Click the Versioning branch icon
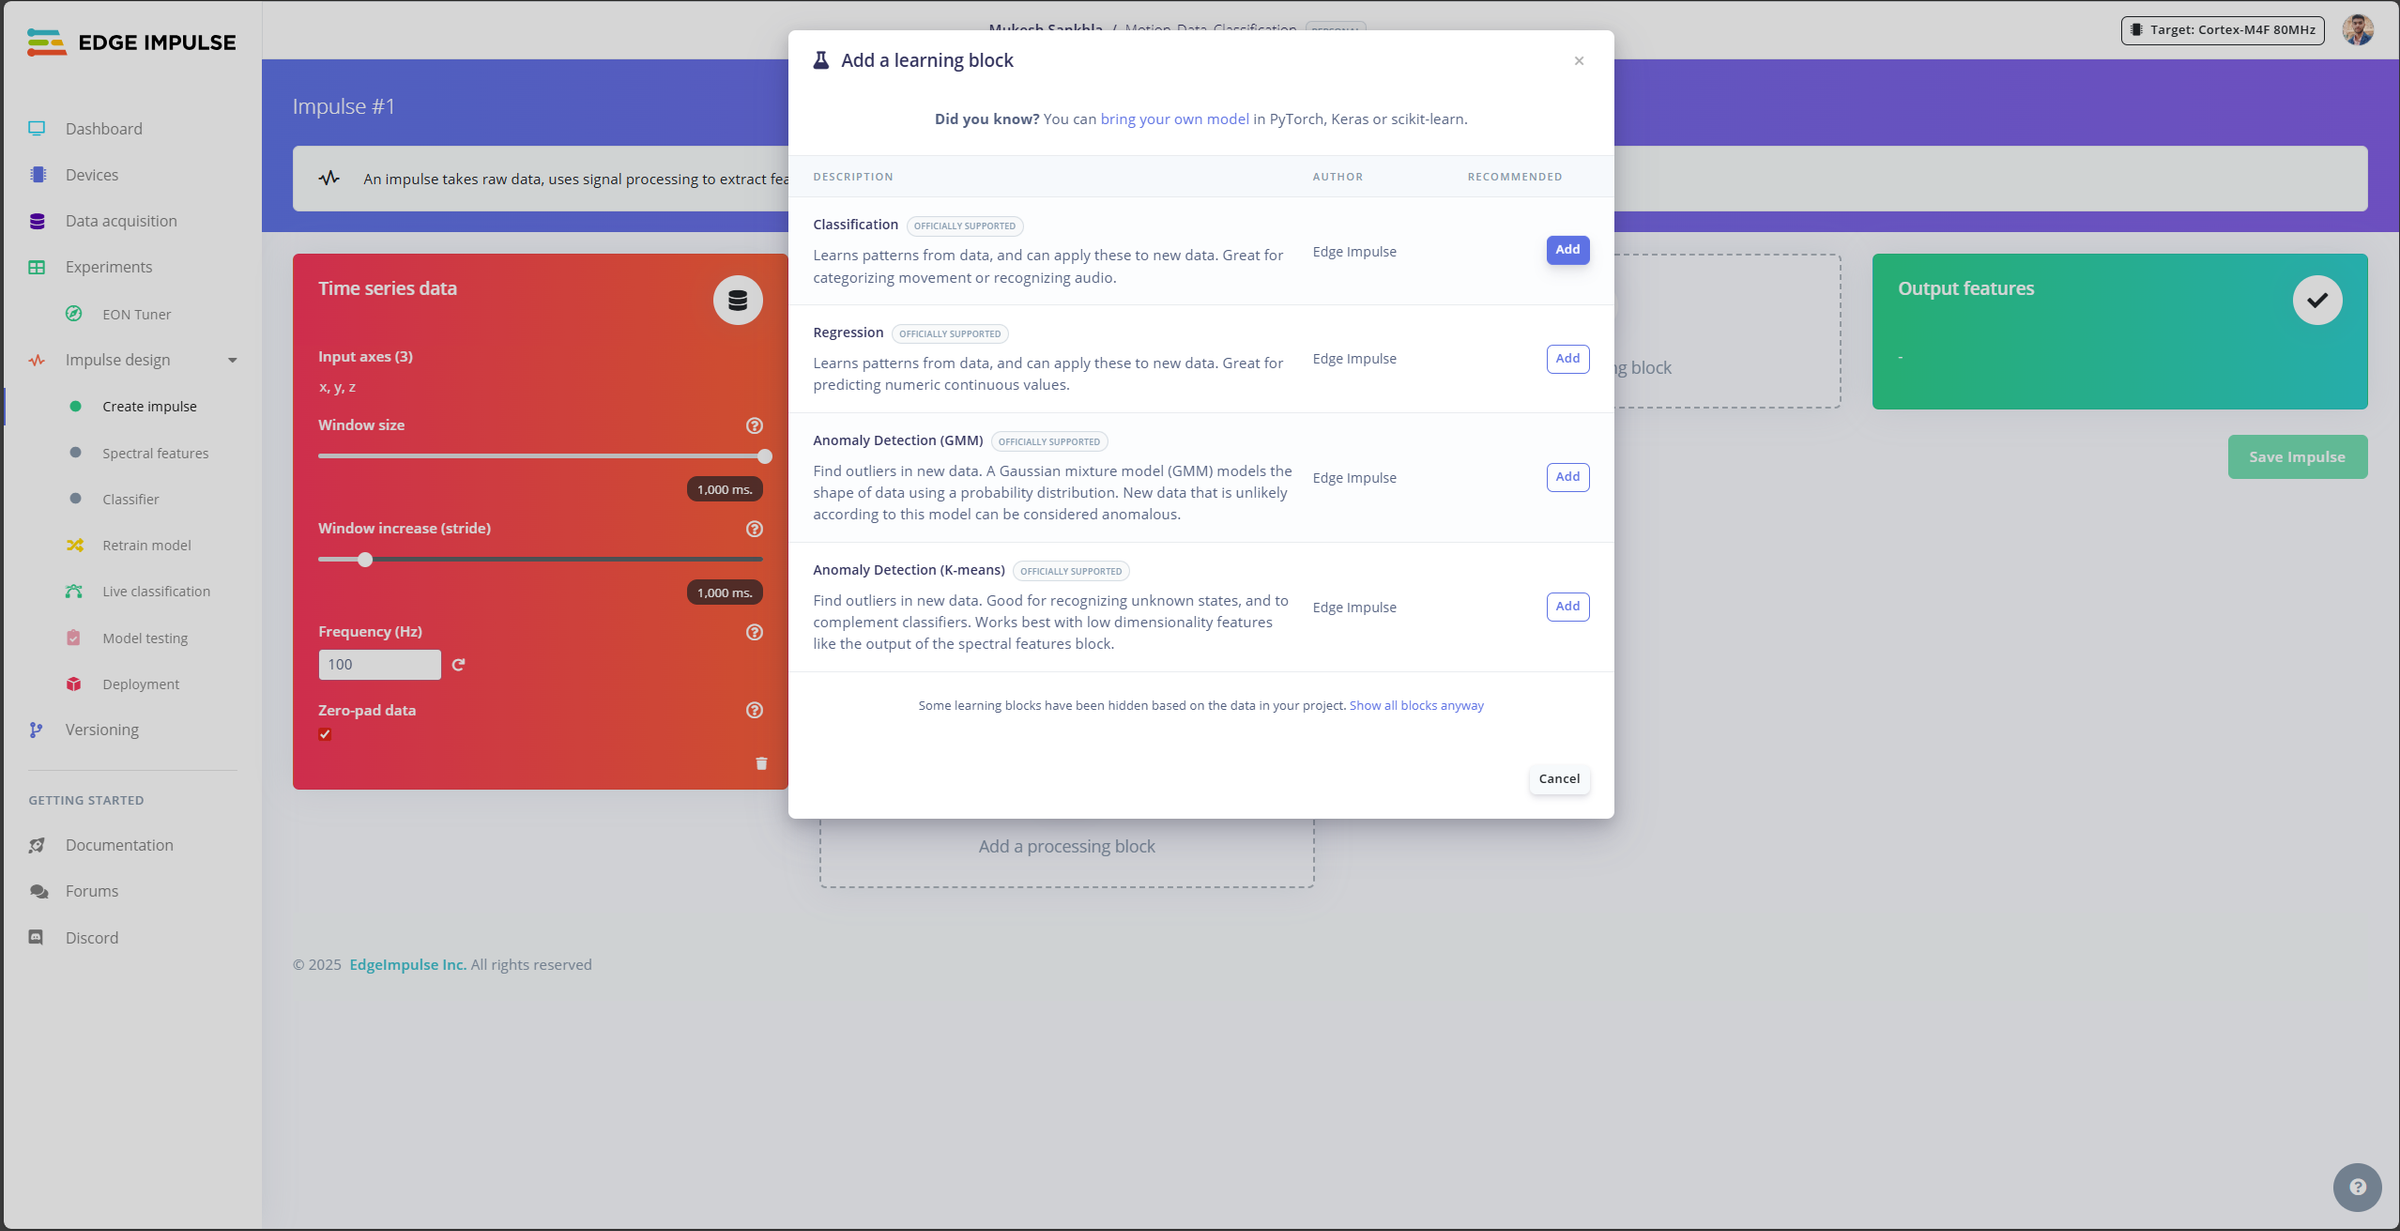Image resolution: width=2400 pixels, height=1231 pixels. pos(37,730)
